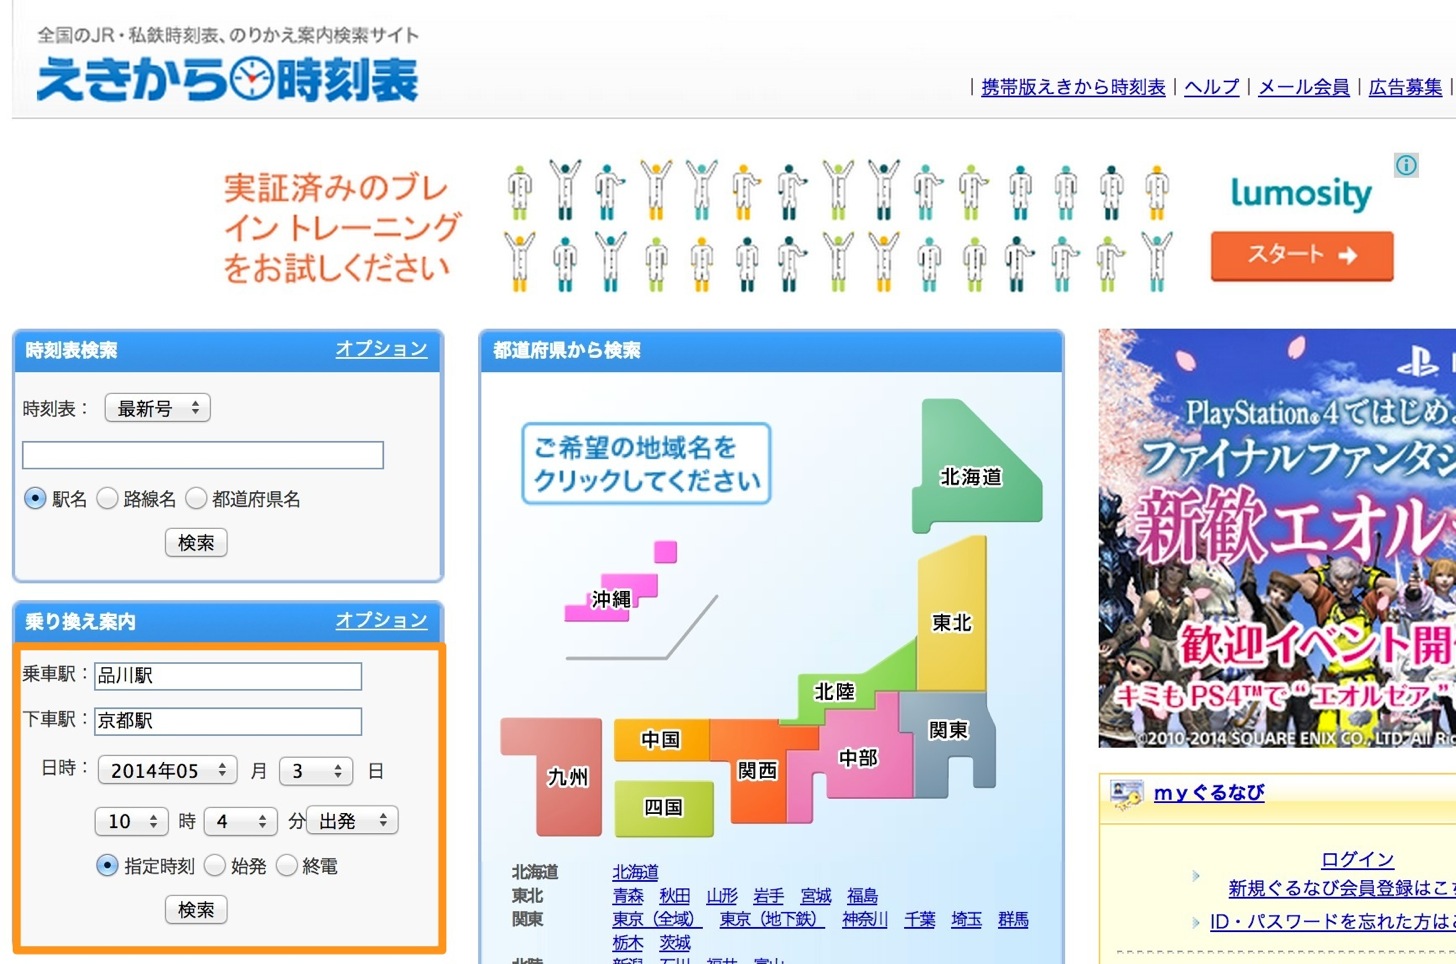Click the 乗車駅 field containing 品川駅
1456x964 pixels.
pyautogui.click(x=228, y=676)
